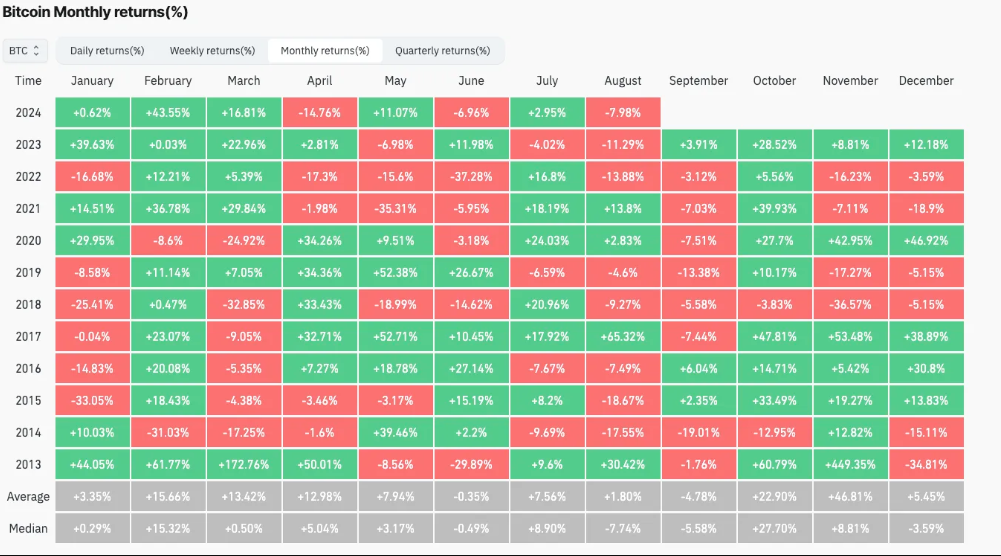Viewport: 1001px width, 556px height.
Task: Click the +449.35% November 2013 cell
Action: [x=850, y=465]
